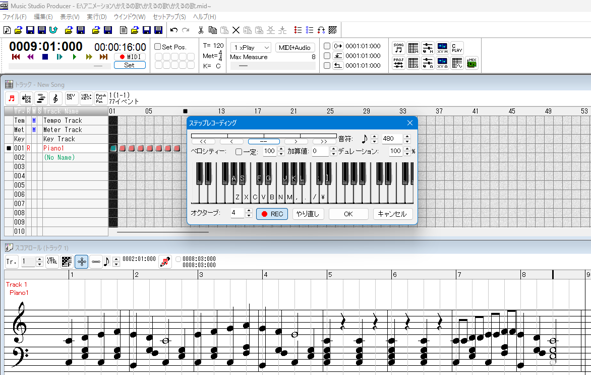
Task: Toggle the R record flag on track 001
Action: pos(28,148)
